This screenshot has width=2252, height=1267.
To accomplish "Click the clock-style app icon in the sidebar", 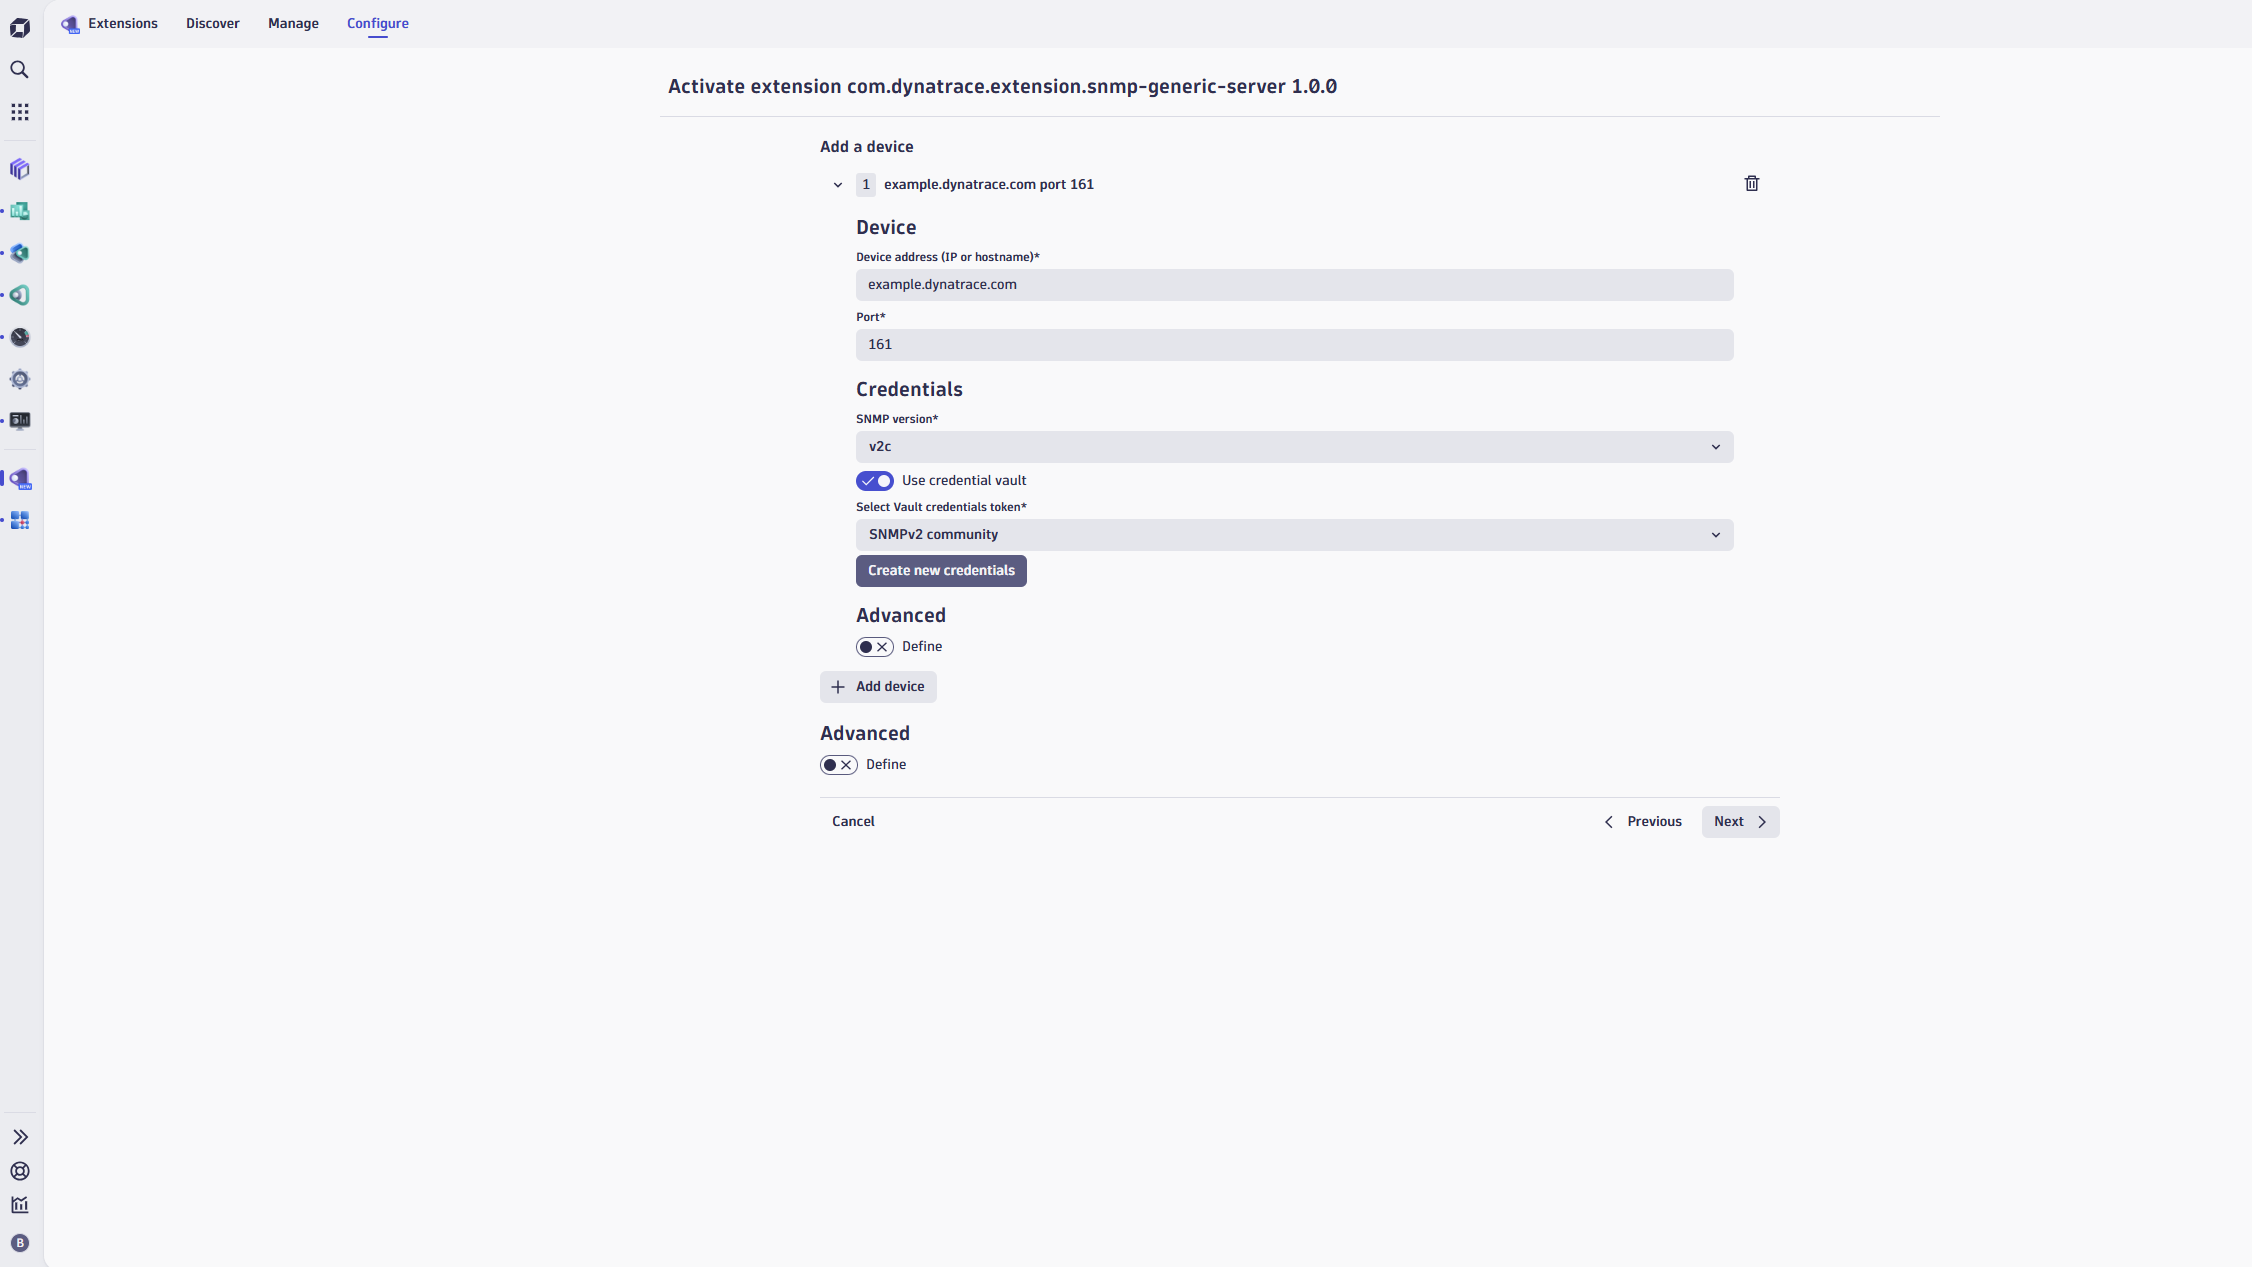I will (x=20, y=337).
